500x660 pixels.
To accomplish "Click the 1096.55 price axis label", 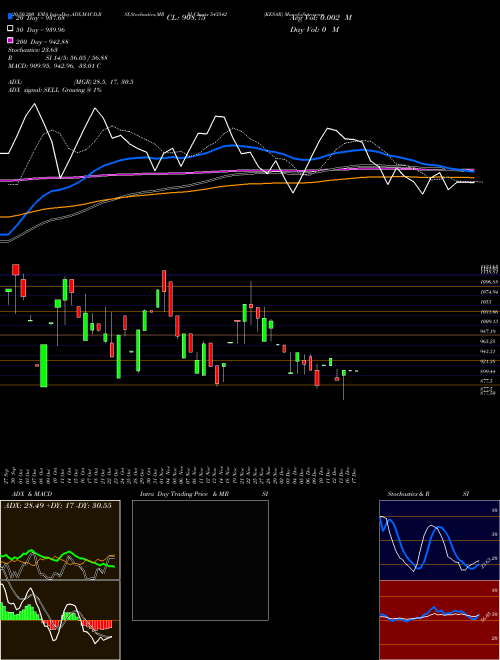I will (x=489, y=282).
